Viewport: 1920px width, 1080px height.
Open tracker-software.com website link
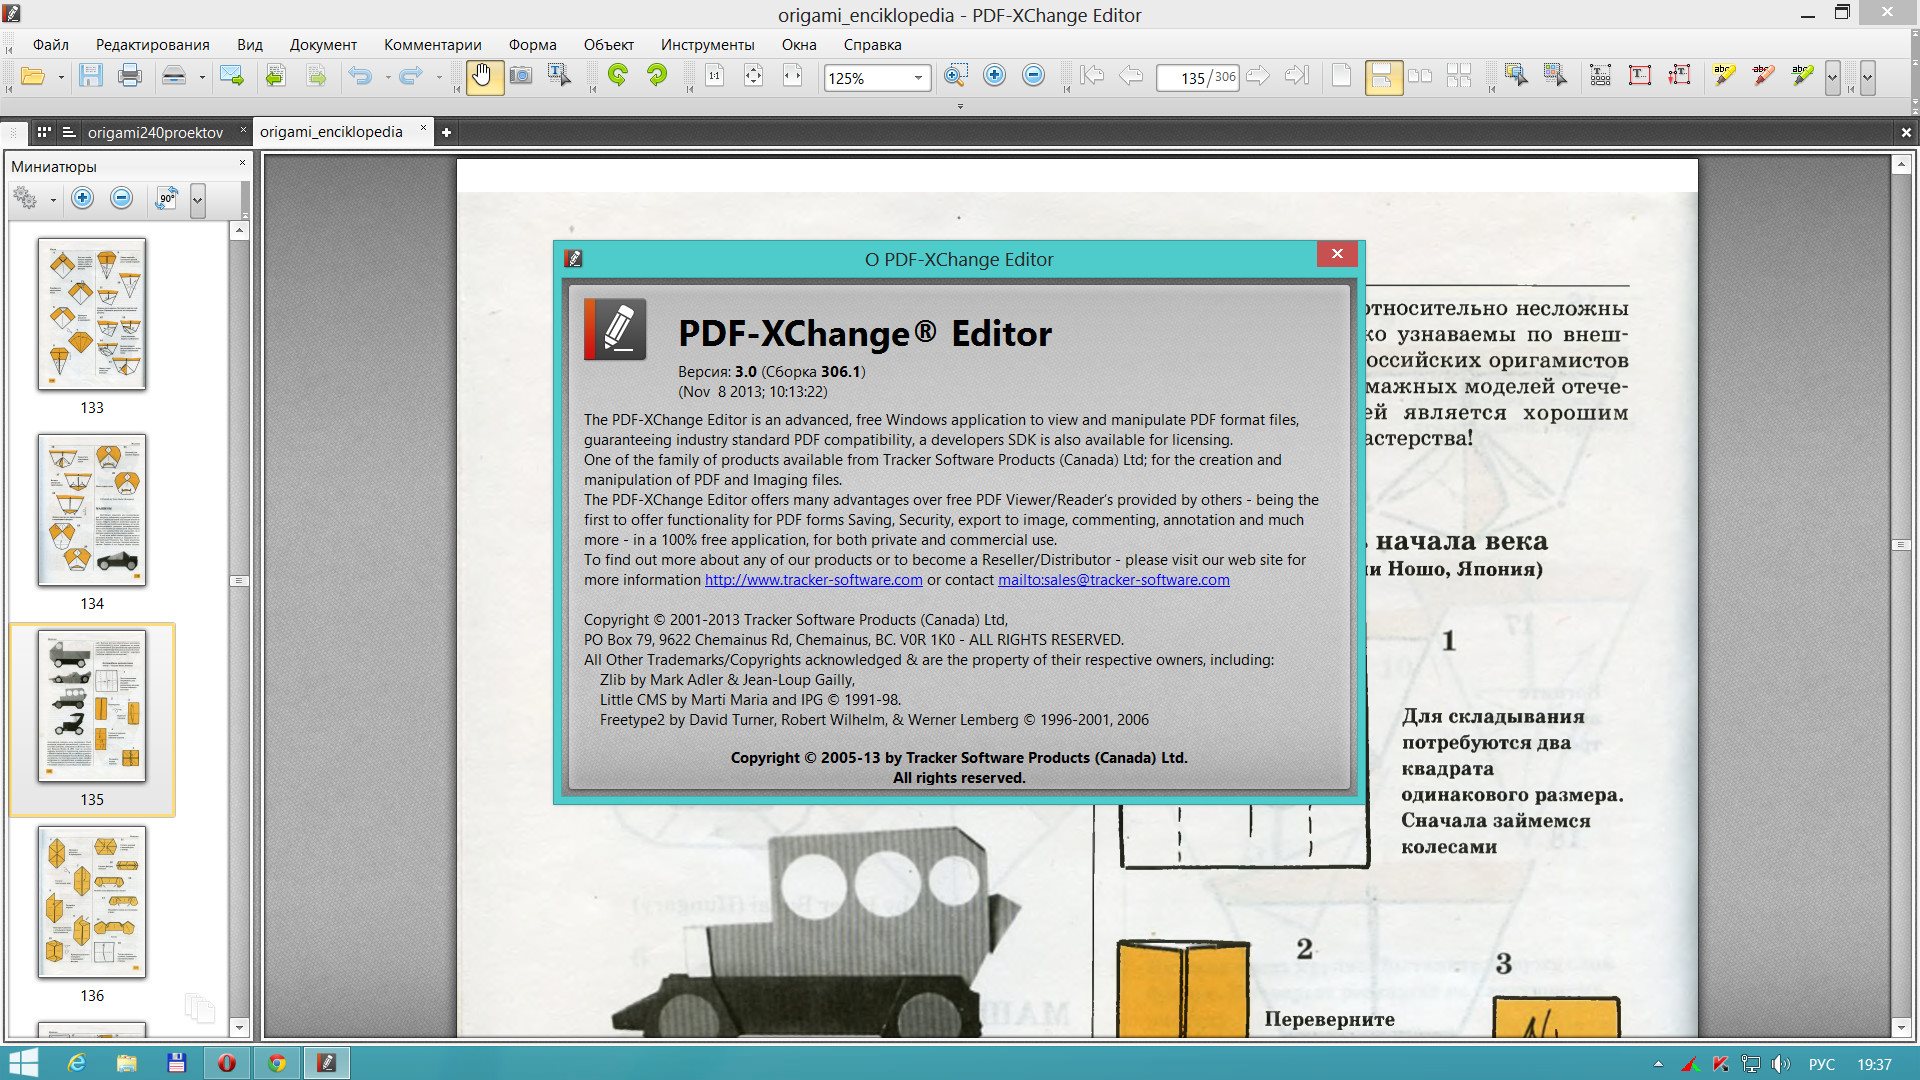814,580
